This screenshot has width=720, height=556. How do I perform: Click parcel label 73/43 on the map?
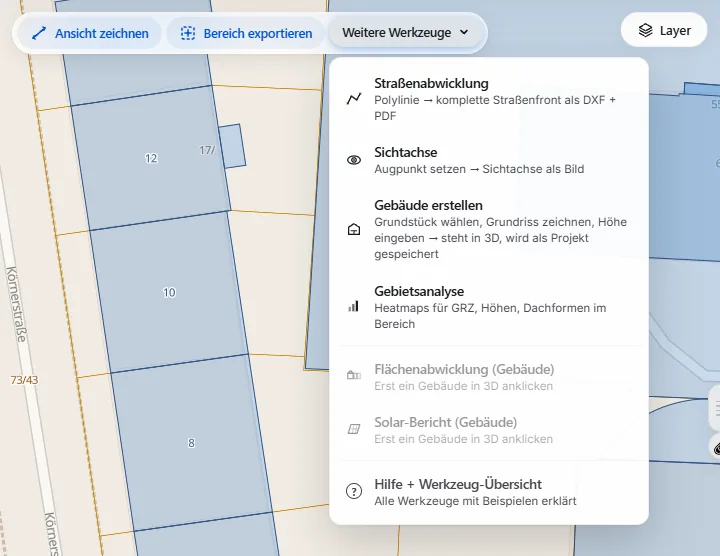[x=24, y=380]
